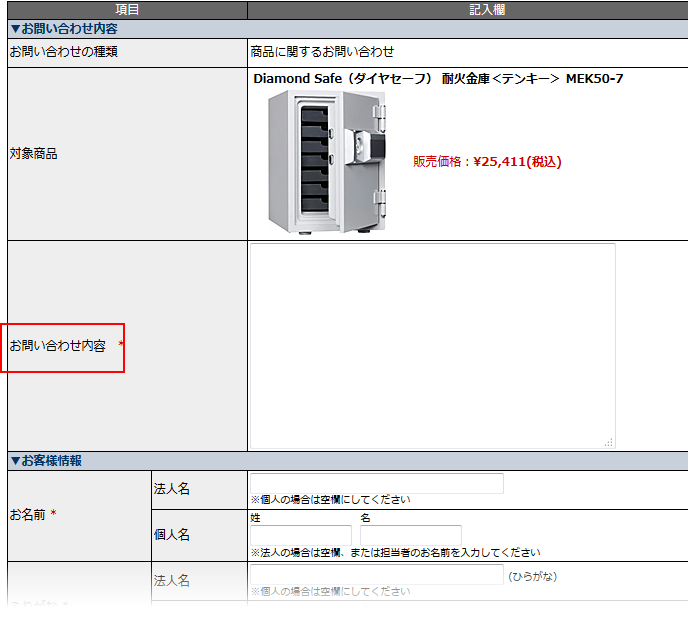Click note ※法人の場合は空欄、または担当者のお名前
The height and width of the screenshot is (618, 688).
395,553
